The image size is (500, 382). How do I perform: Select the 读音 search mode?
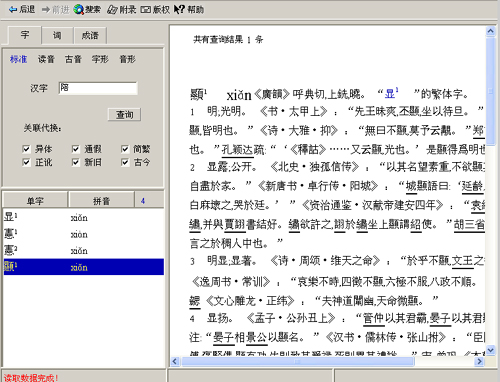[x=46, y=59]
